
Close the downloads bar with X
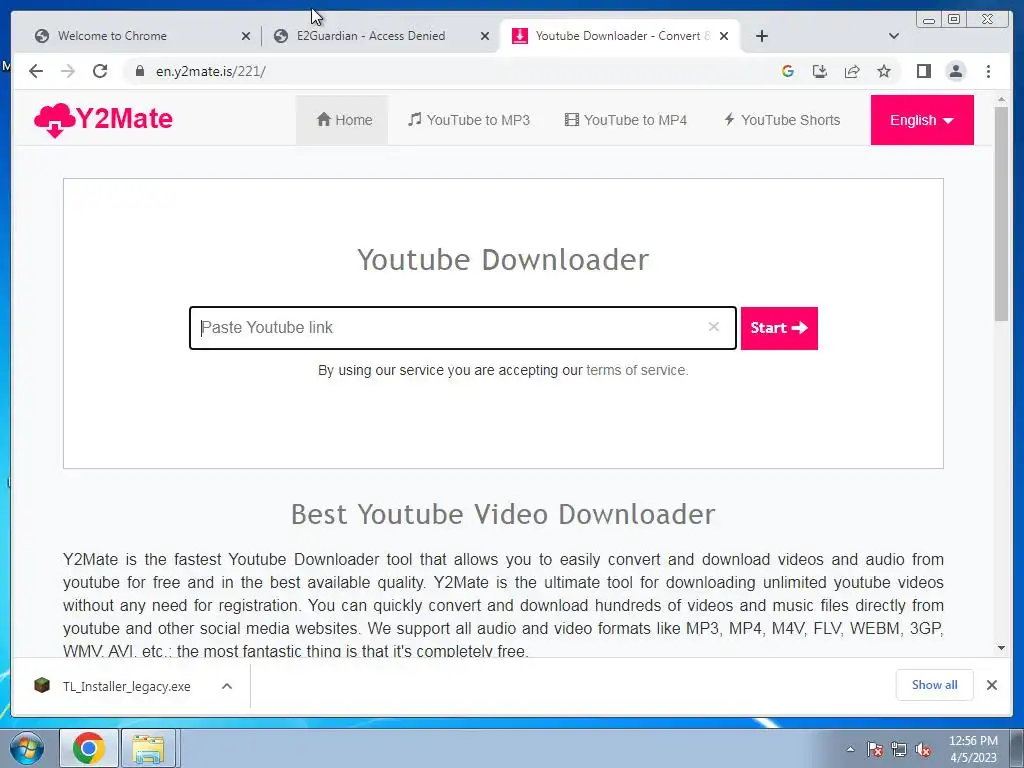pos(991,685)
